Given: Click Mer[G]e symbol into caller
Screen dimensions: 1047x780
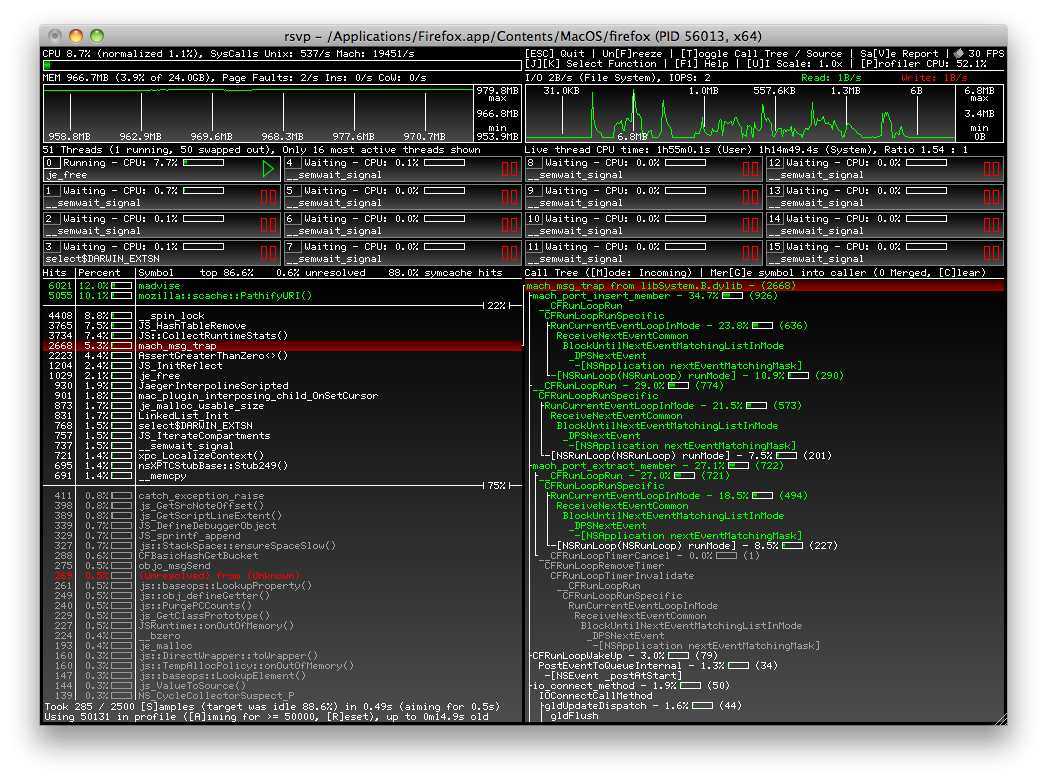Looking at the screenshot, I should [786, 272].
